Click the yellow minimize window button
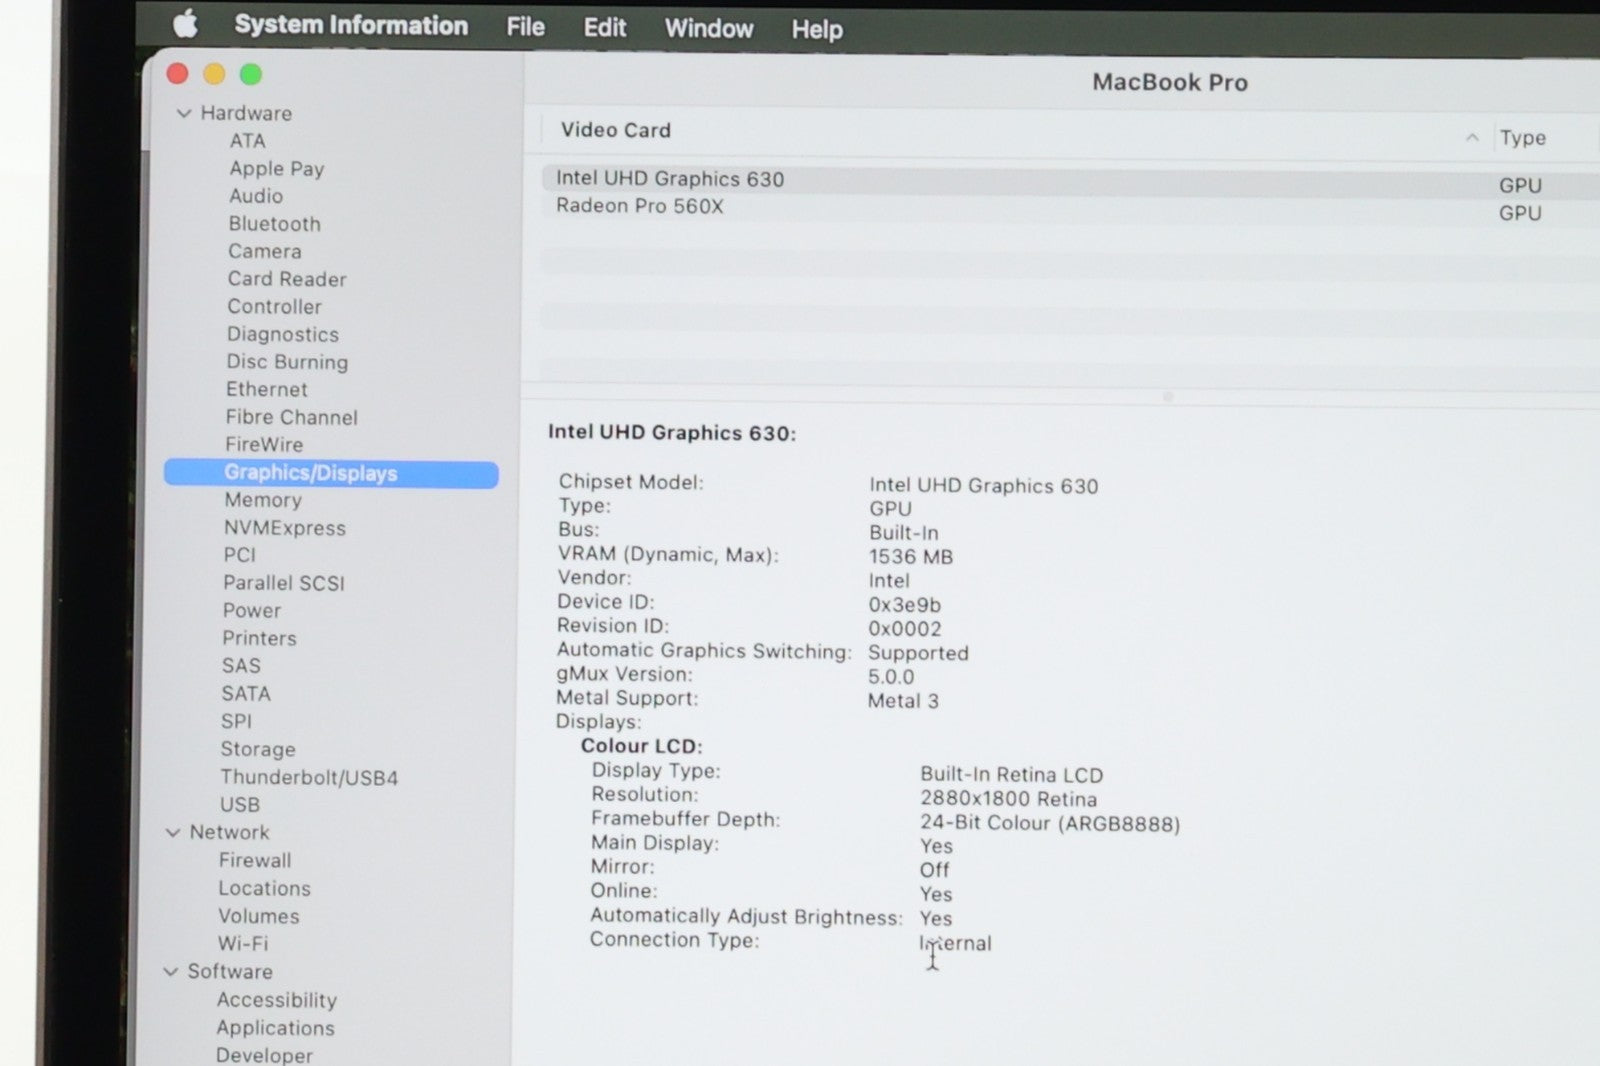The width and height of the screenshot is (1600, 1066). point(214,74)
